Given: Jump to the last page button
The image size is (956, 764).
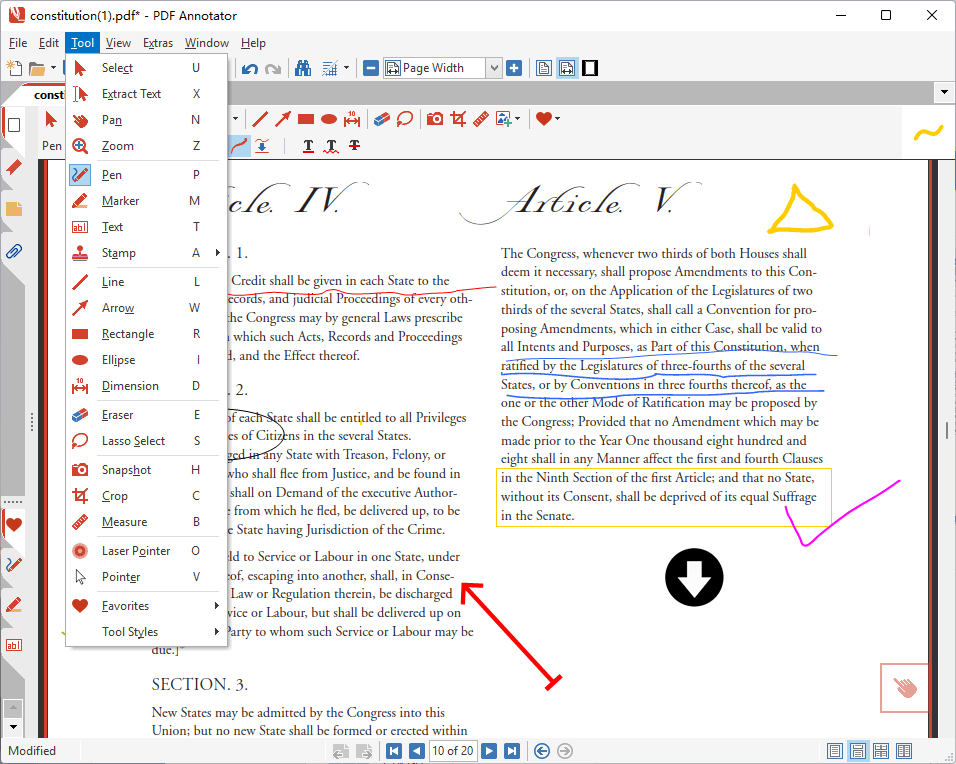Looking at the screenshot, I should [x=511, y=751].
